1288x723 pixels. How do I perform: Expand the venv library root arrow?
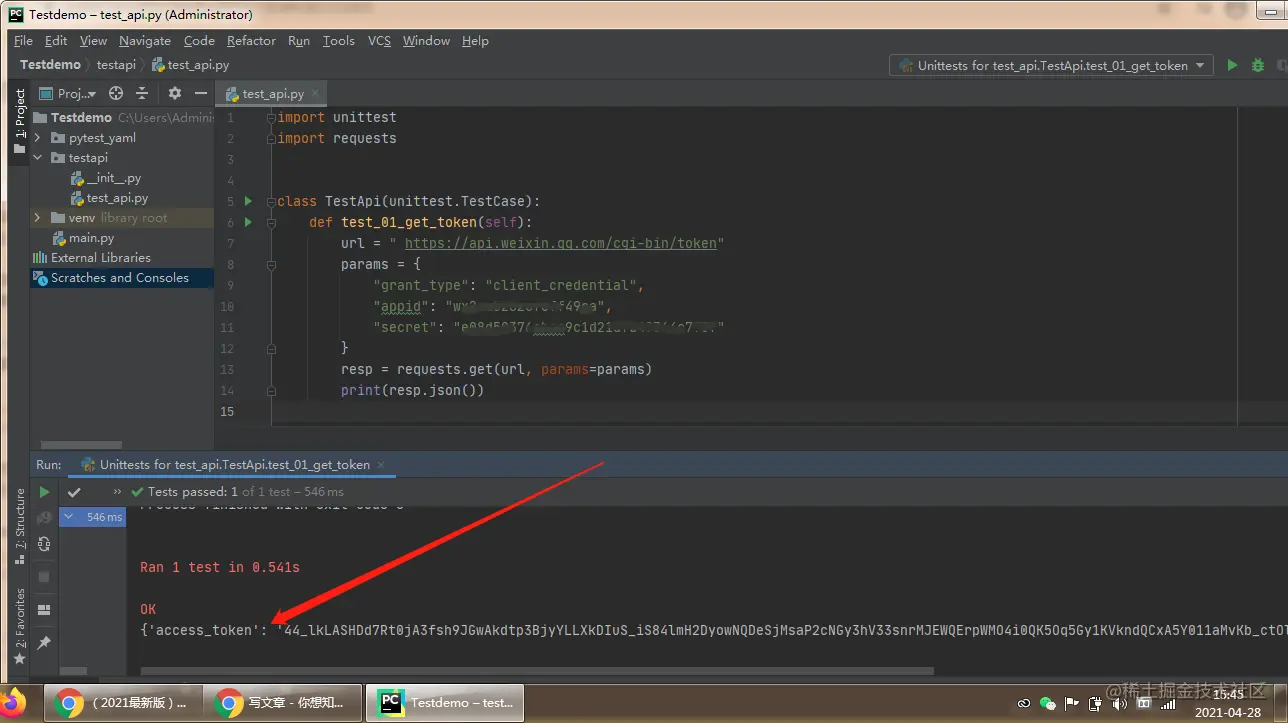(38, 218)
